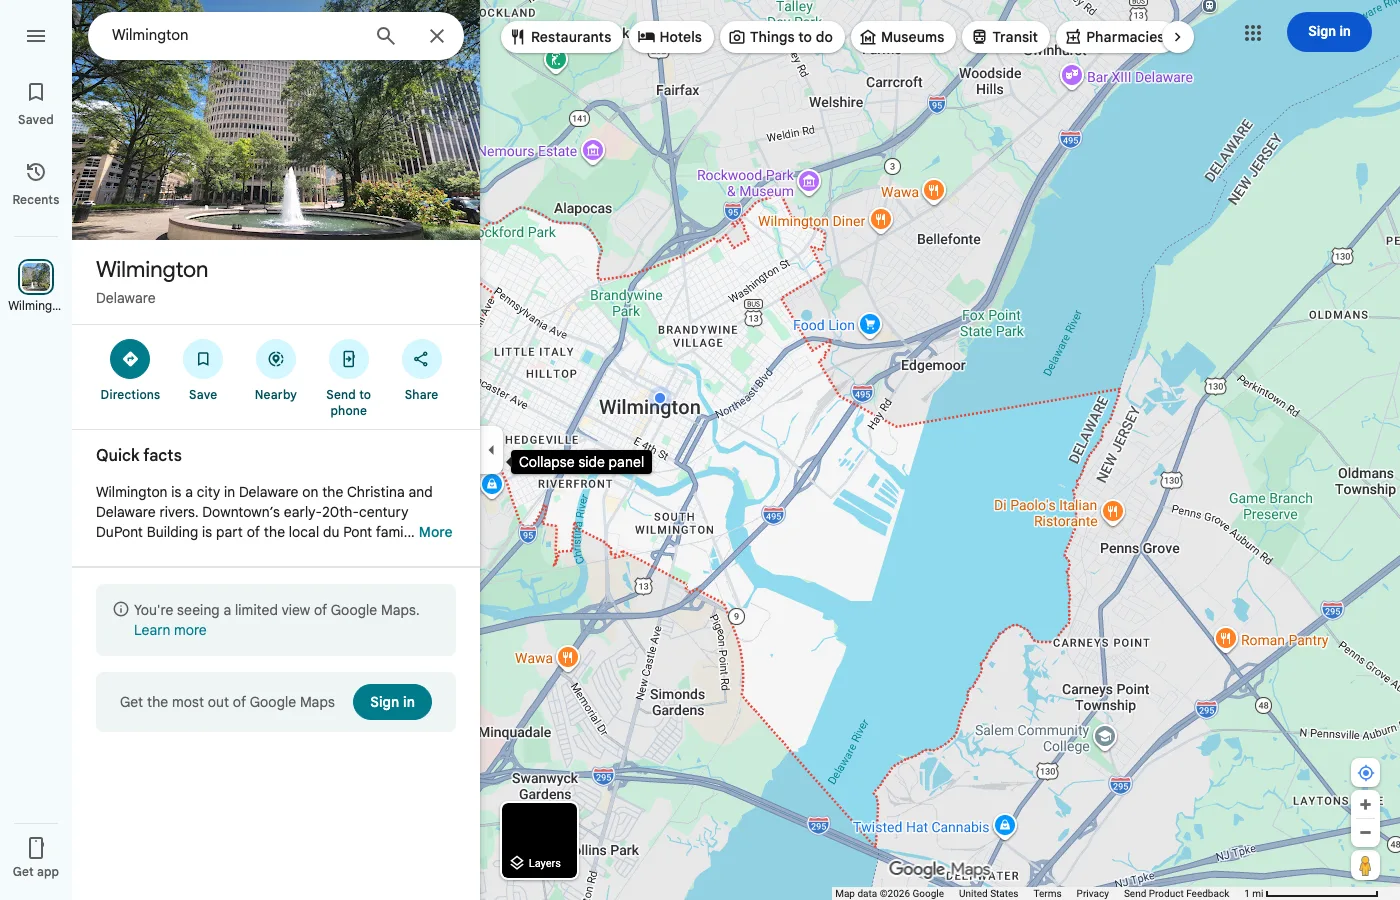This screenshot has width=1400, height=900.
Task: Open the Layers map type switcher
Action: click(x=539, y=841)
